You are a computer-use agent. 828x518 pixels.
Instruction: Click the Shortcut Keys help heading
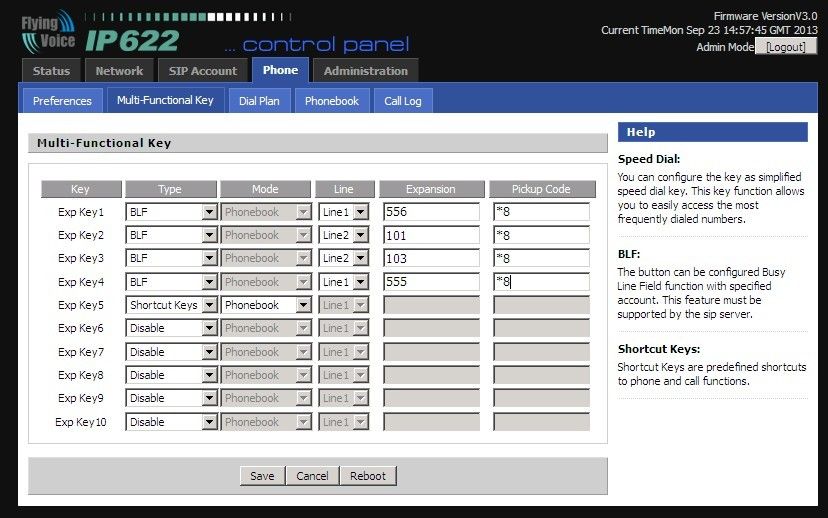[x=659, y=349]
